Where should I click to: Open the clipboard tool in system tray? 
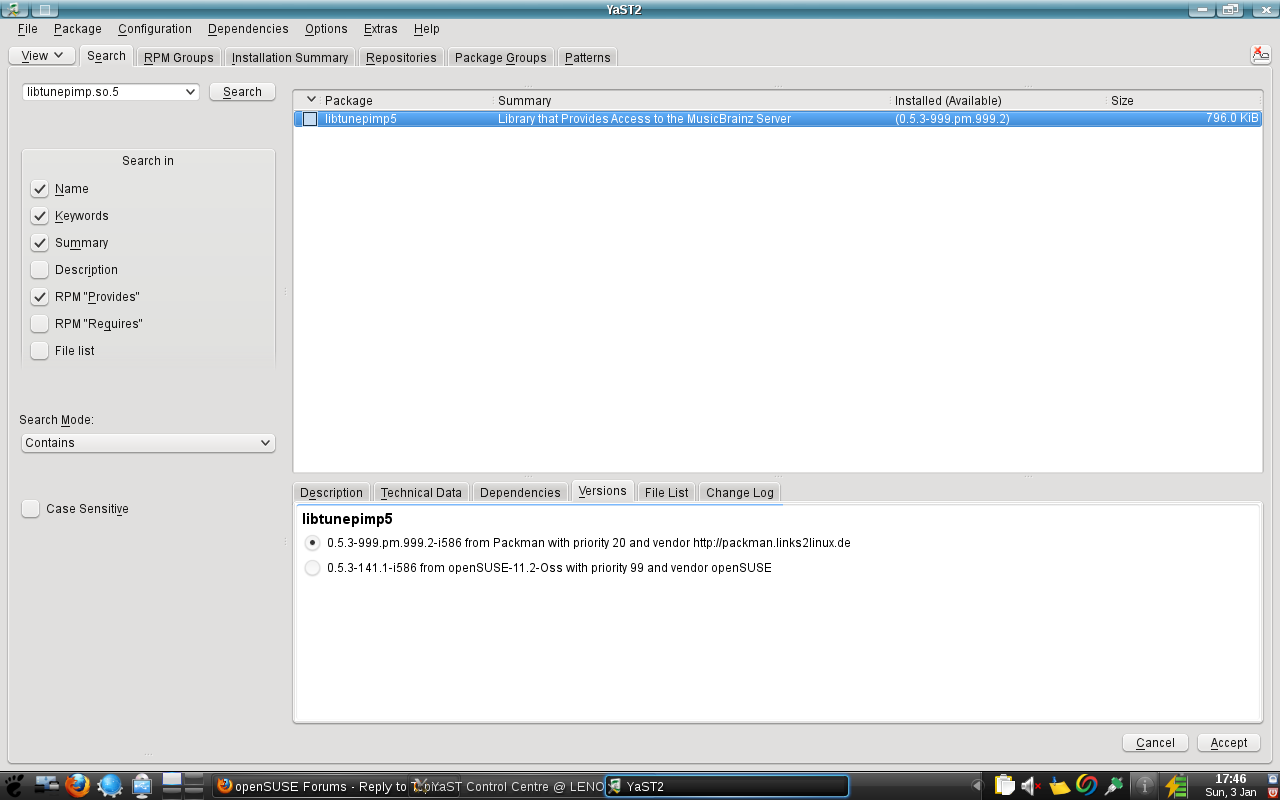coord(1004,786)
